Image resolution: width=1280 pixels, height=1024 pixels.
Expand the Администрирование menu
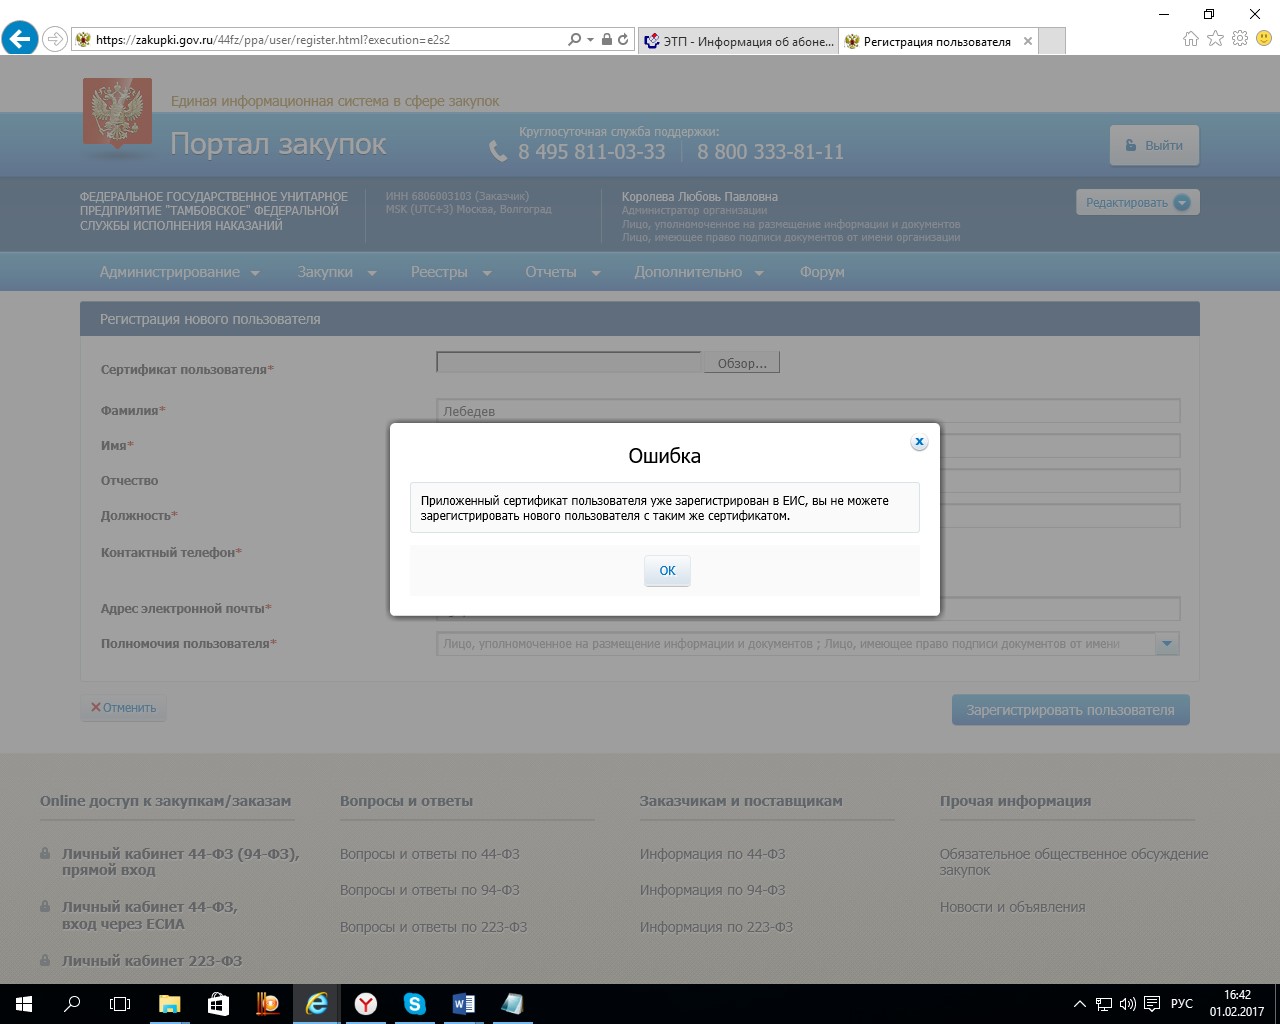(179, 272)
